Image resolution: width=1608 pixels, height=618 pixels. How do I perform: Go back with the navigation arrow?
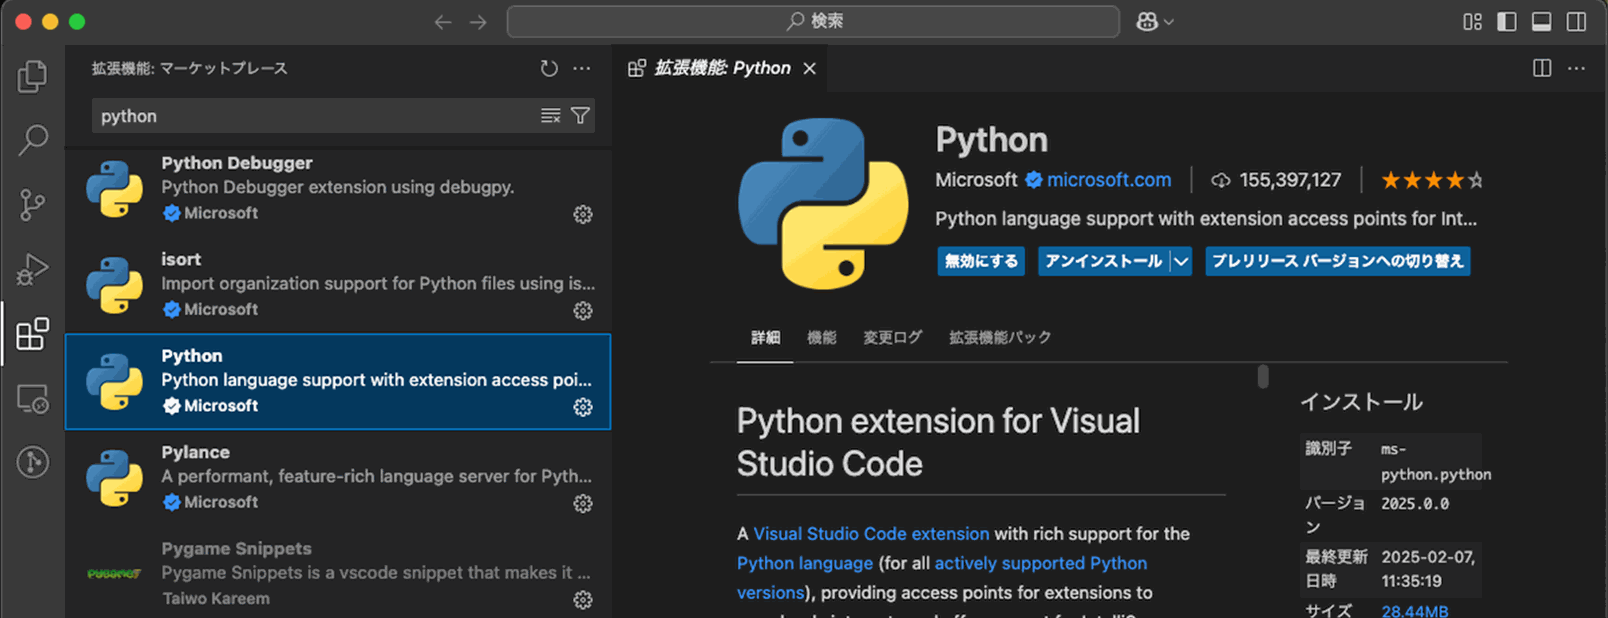click(443, 22)
